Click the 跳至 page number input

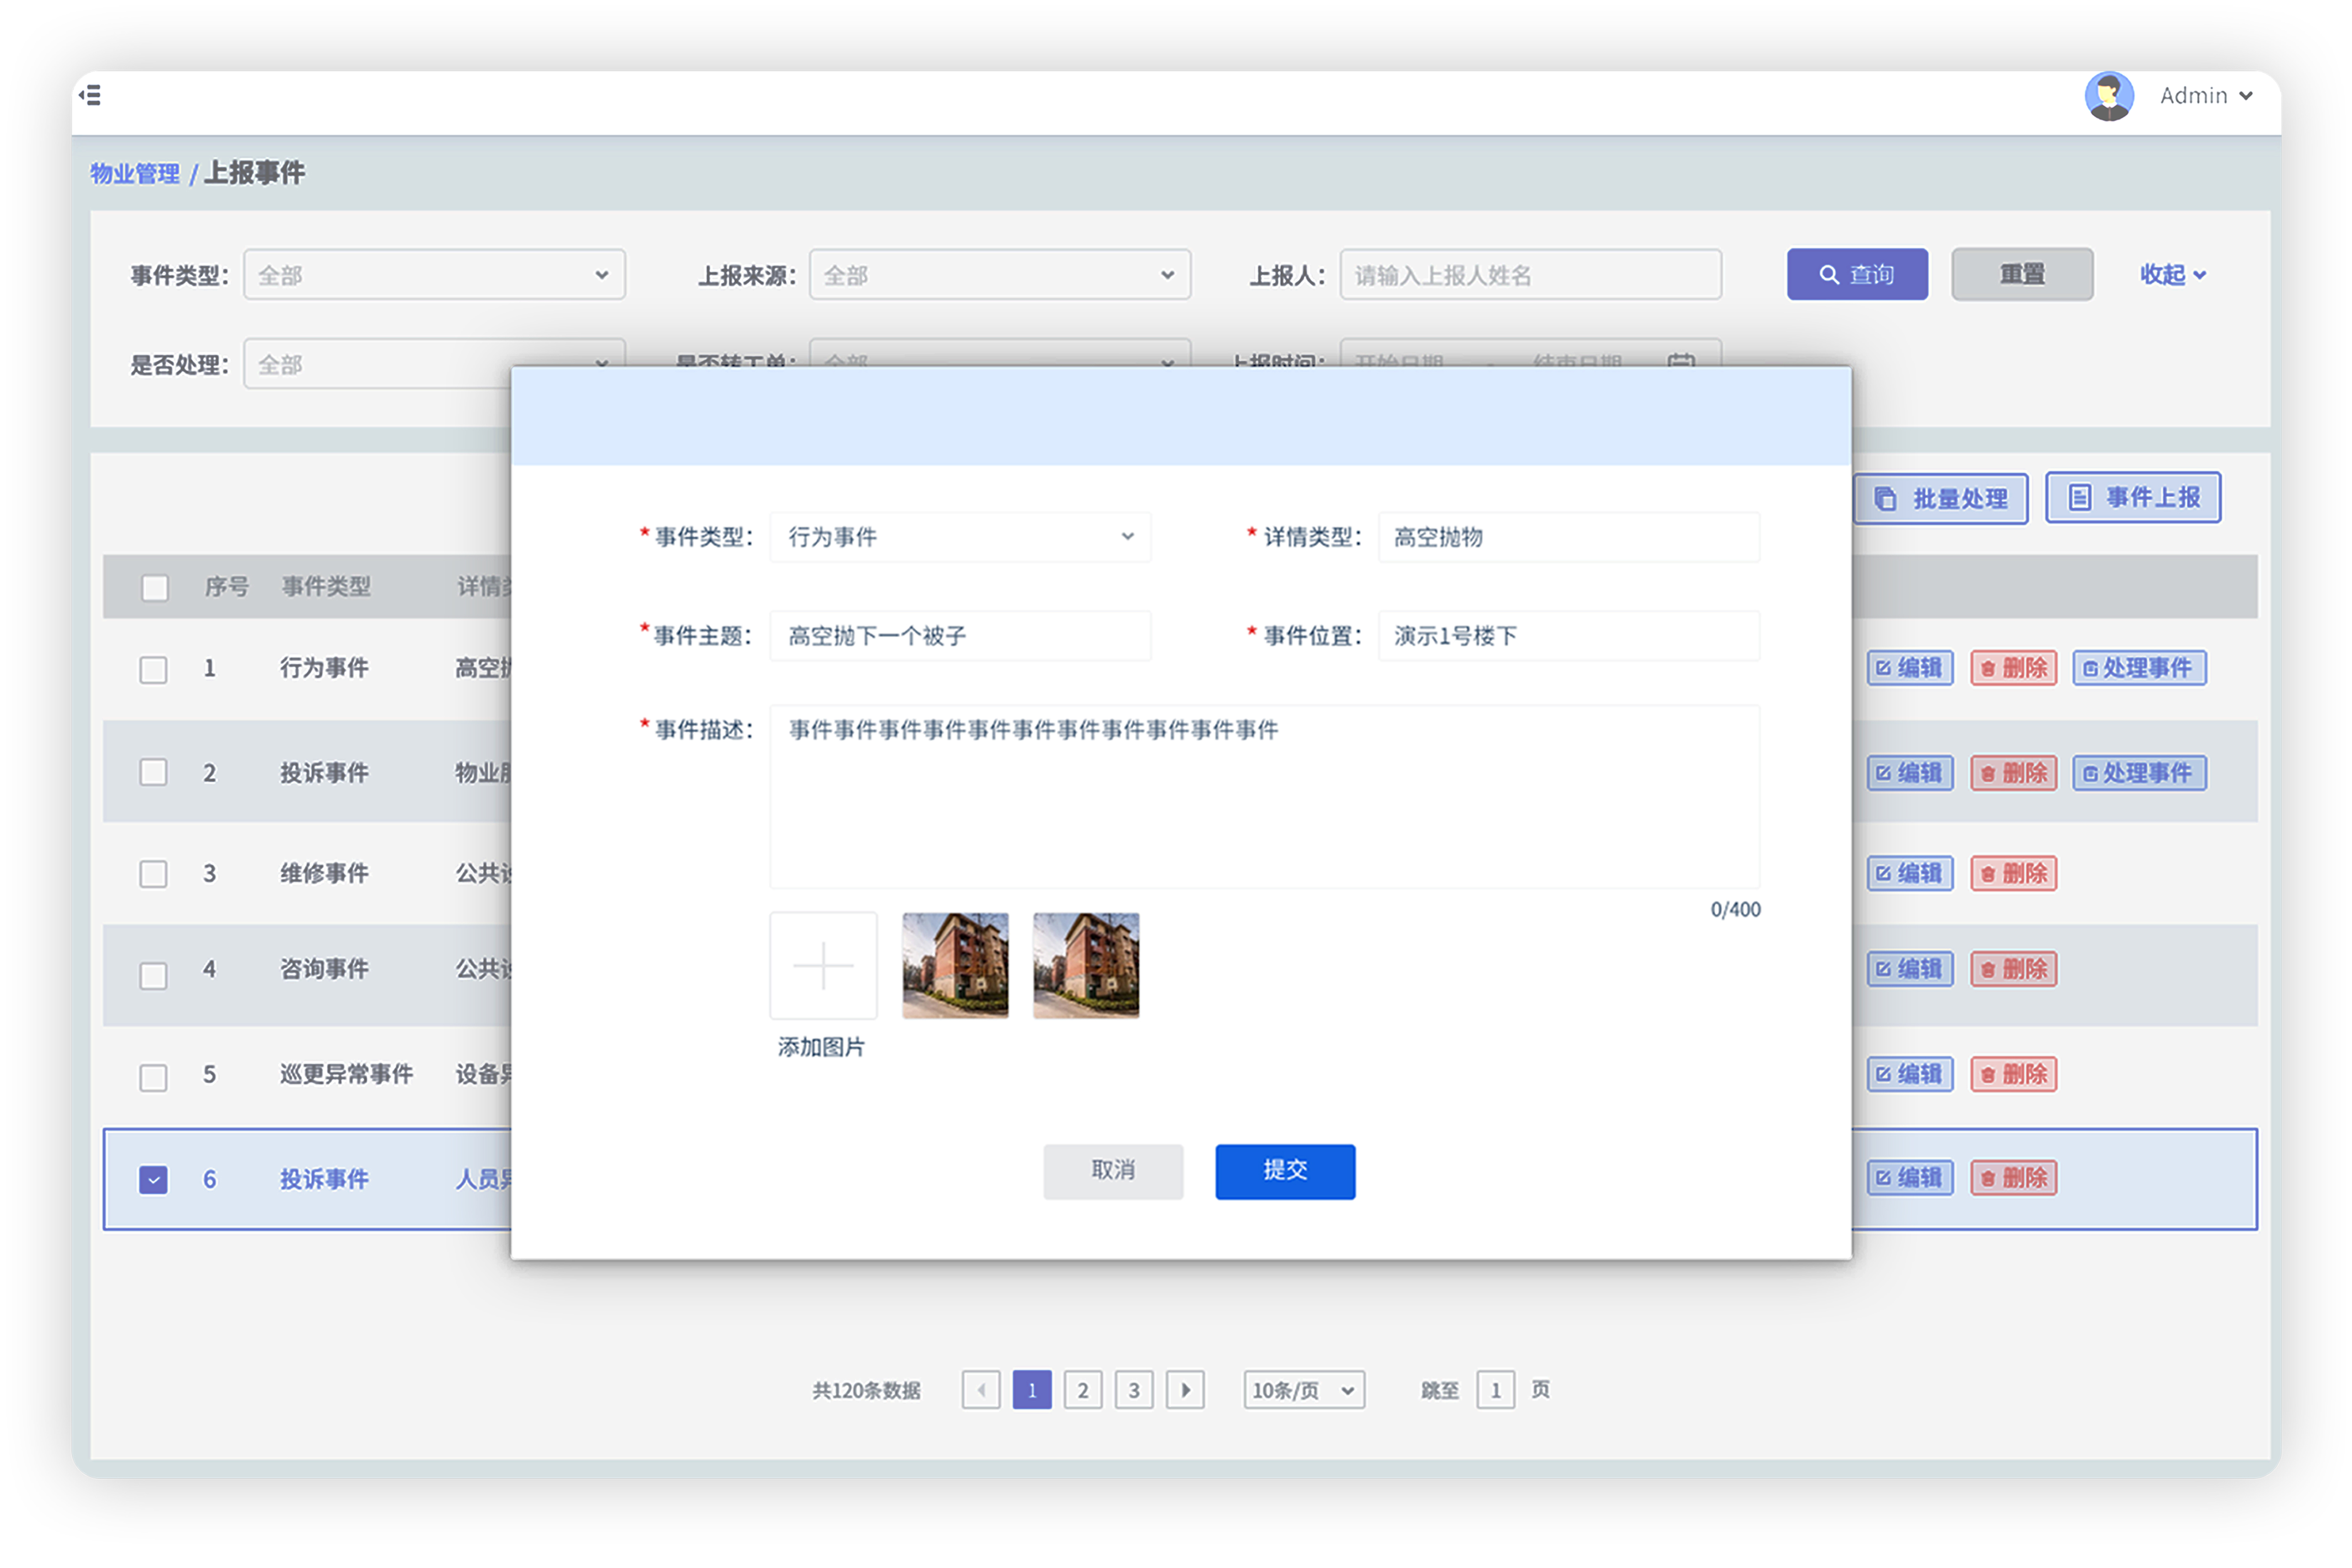[1496, 1390]
